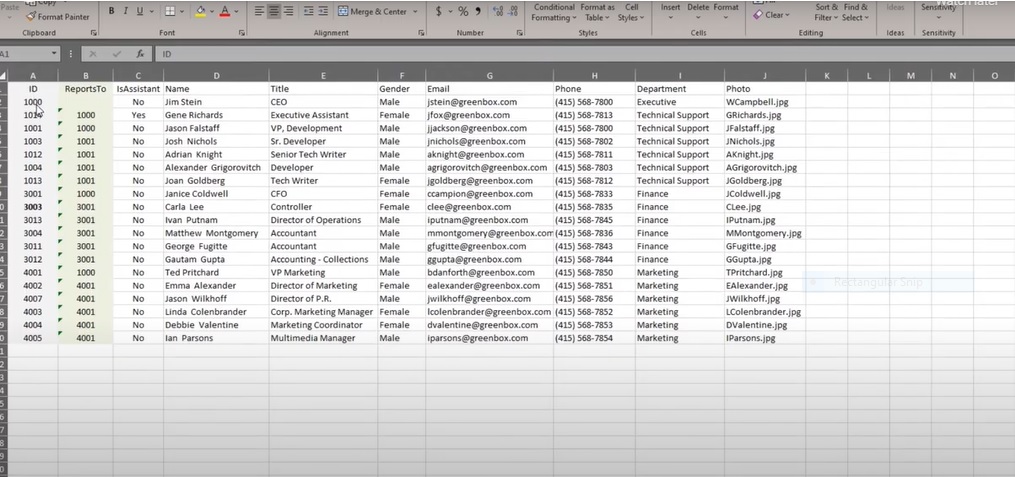Select Yes in IsAssistant column

click(x=138, y=115)
